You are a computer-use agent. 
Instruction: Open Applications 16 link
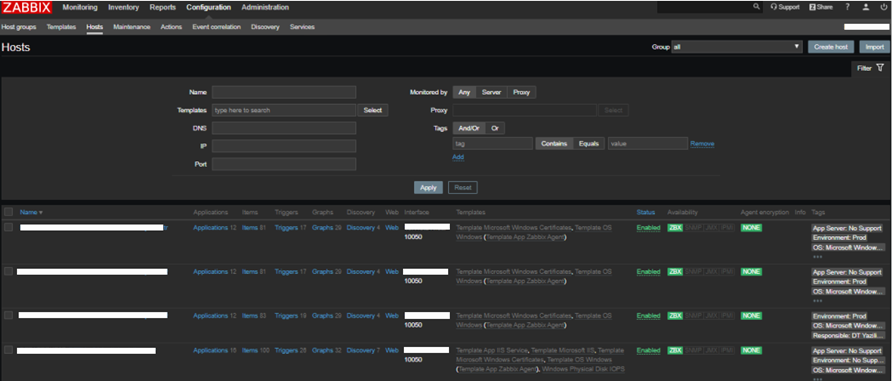coord(210,350)
